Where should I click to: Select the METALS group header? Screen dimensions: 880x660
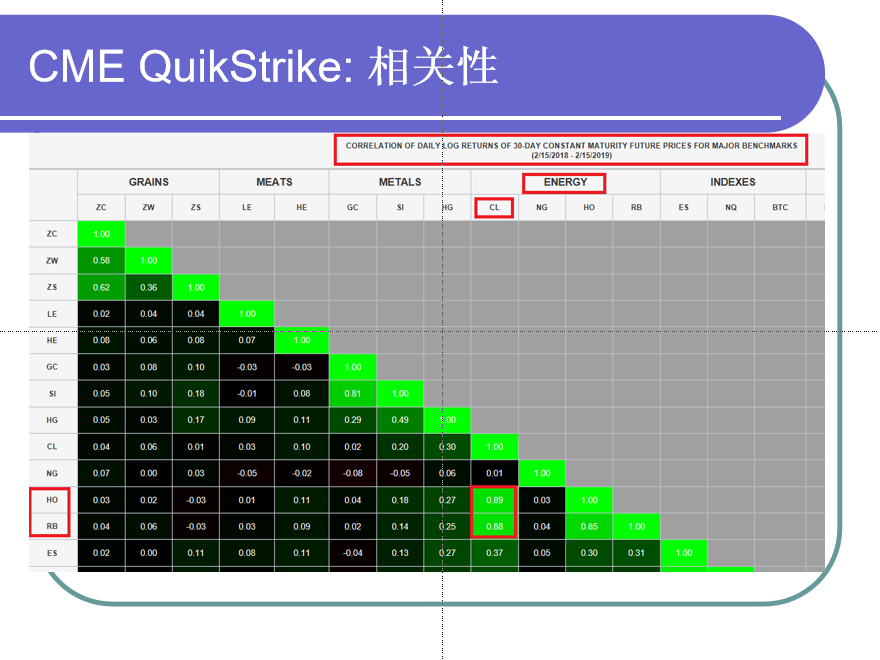coord(400,182)
